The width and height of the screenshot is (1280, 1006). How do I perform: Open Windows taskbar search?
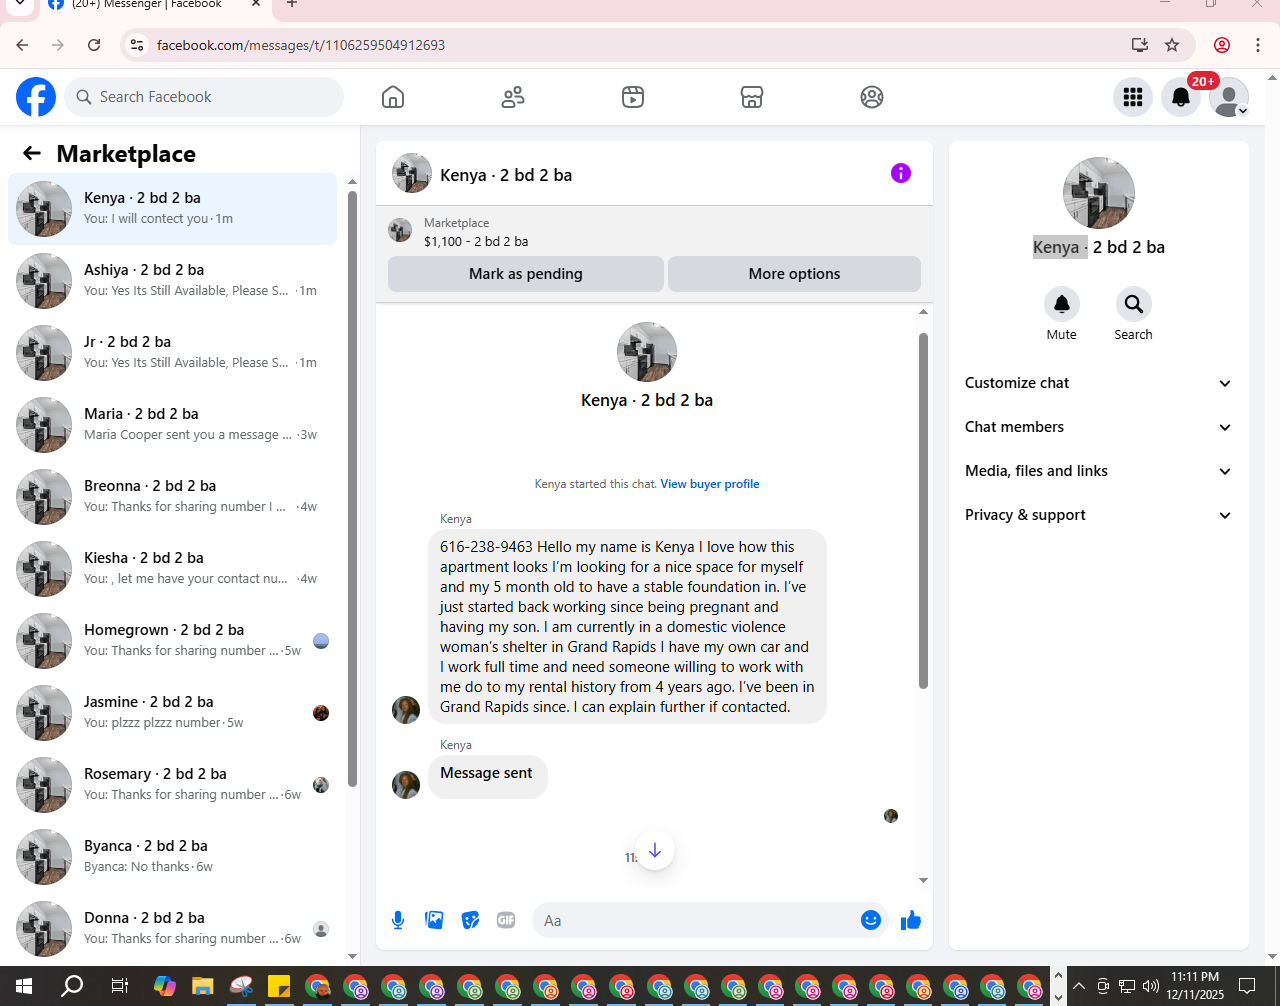72,986
